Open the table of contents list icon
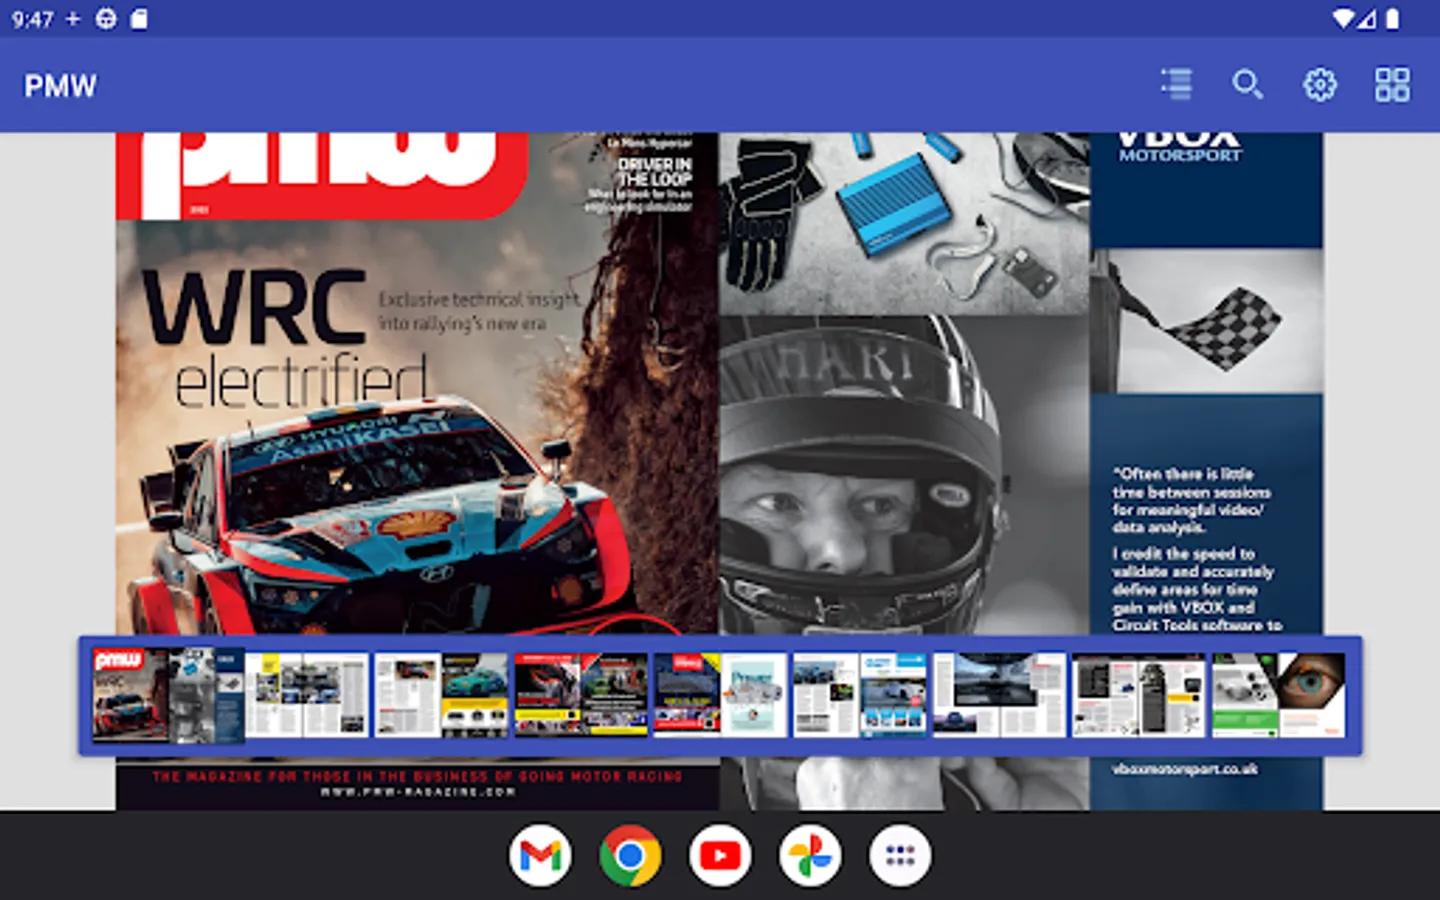This screenshot has width=1440, height=900. [x=1176, y=85]
